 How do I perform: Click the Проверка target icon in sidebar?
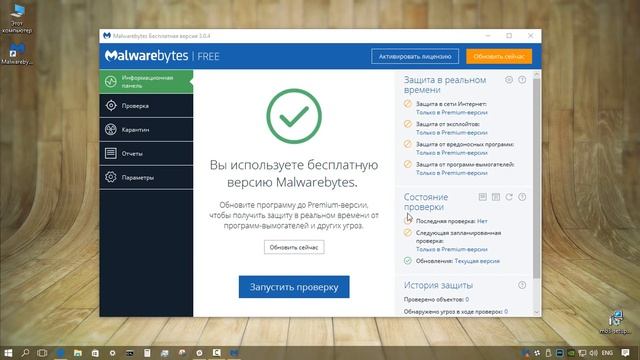111,106
